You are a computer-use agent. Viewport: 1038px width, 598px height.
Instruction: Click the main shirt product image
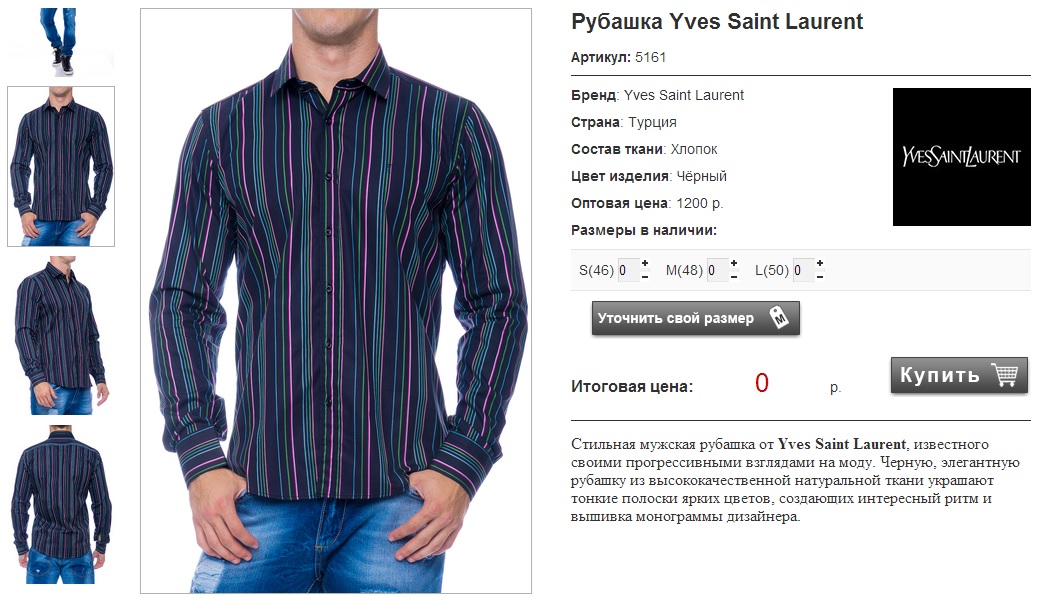336,301
